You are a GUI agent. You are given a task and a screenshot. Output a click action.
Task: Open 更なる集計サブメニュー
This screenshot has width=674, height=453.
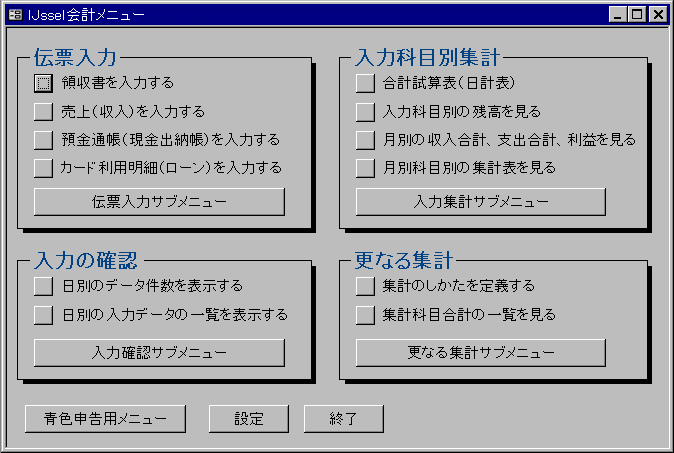tap(481, 353)
